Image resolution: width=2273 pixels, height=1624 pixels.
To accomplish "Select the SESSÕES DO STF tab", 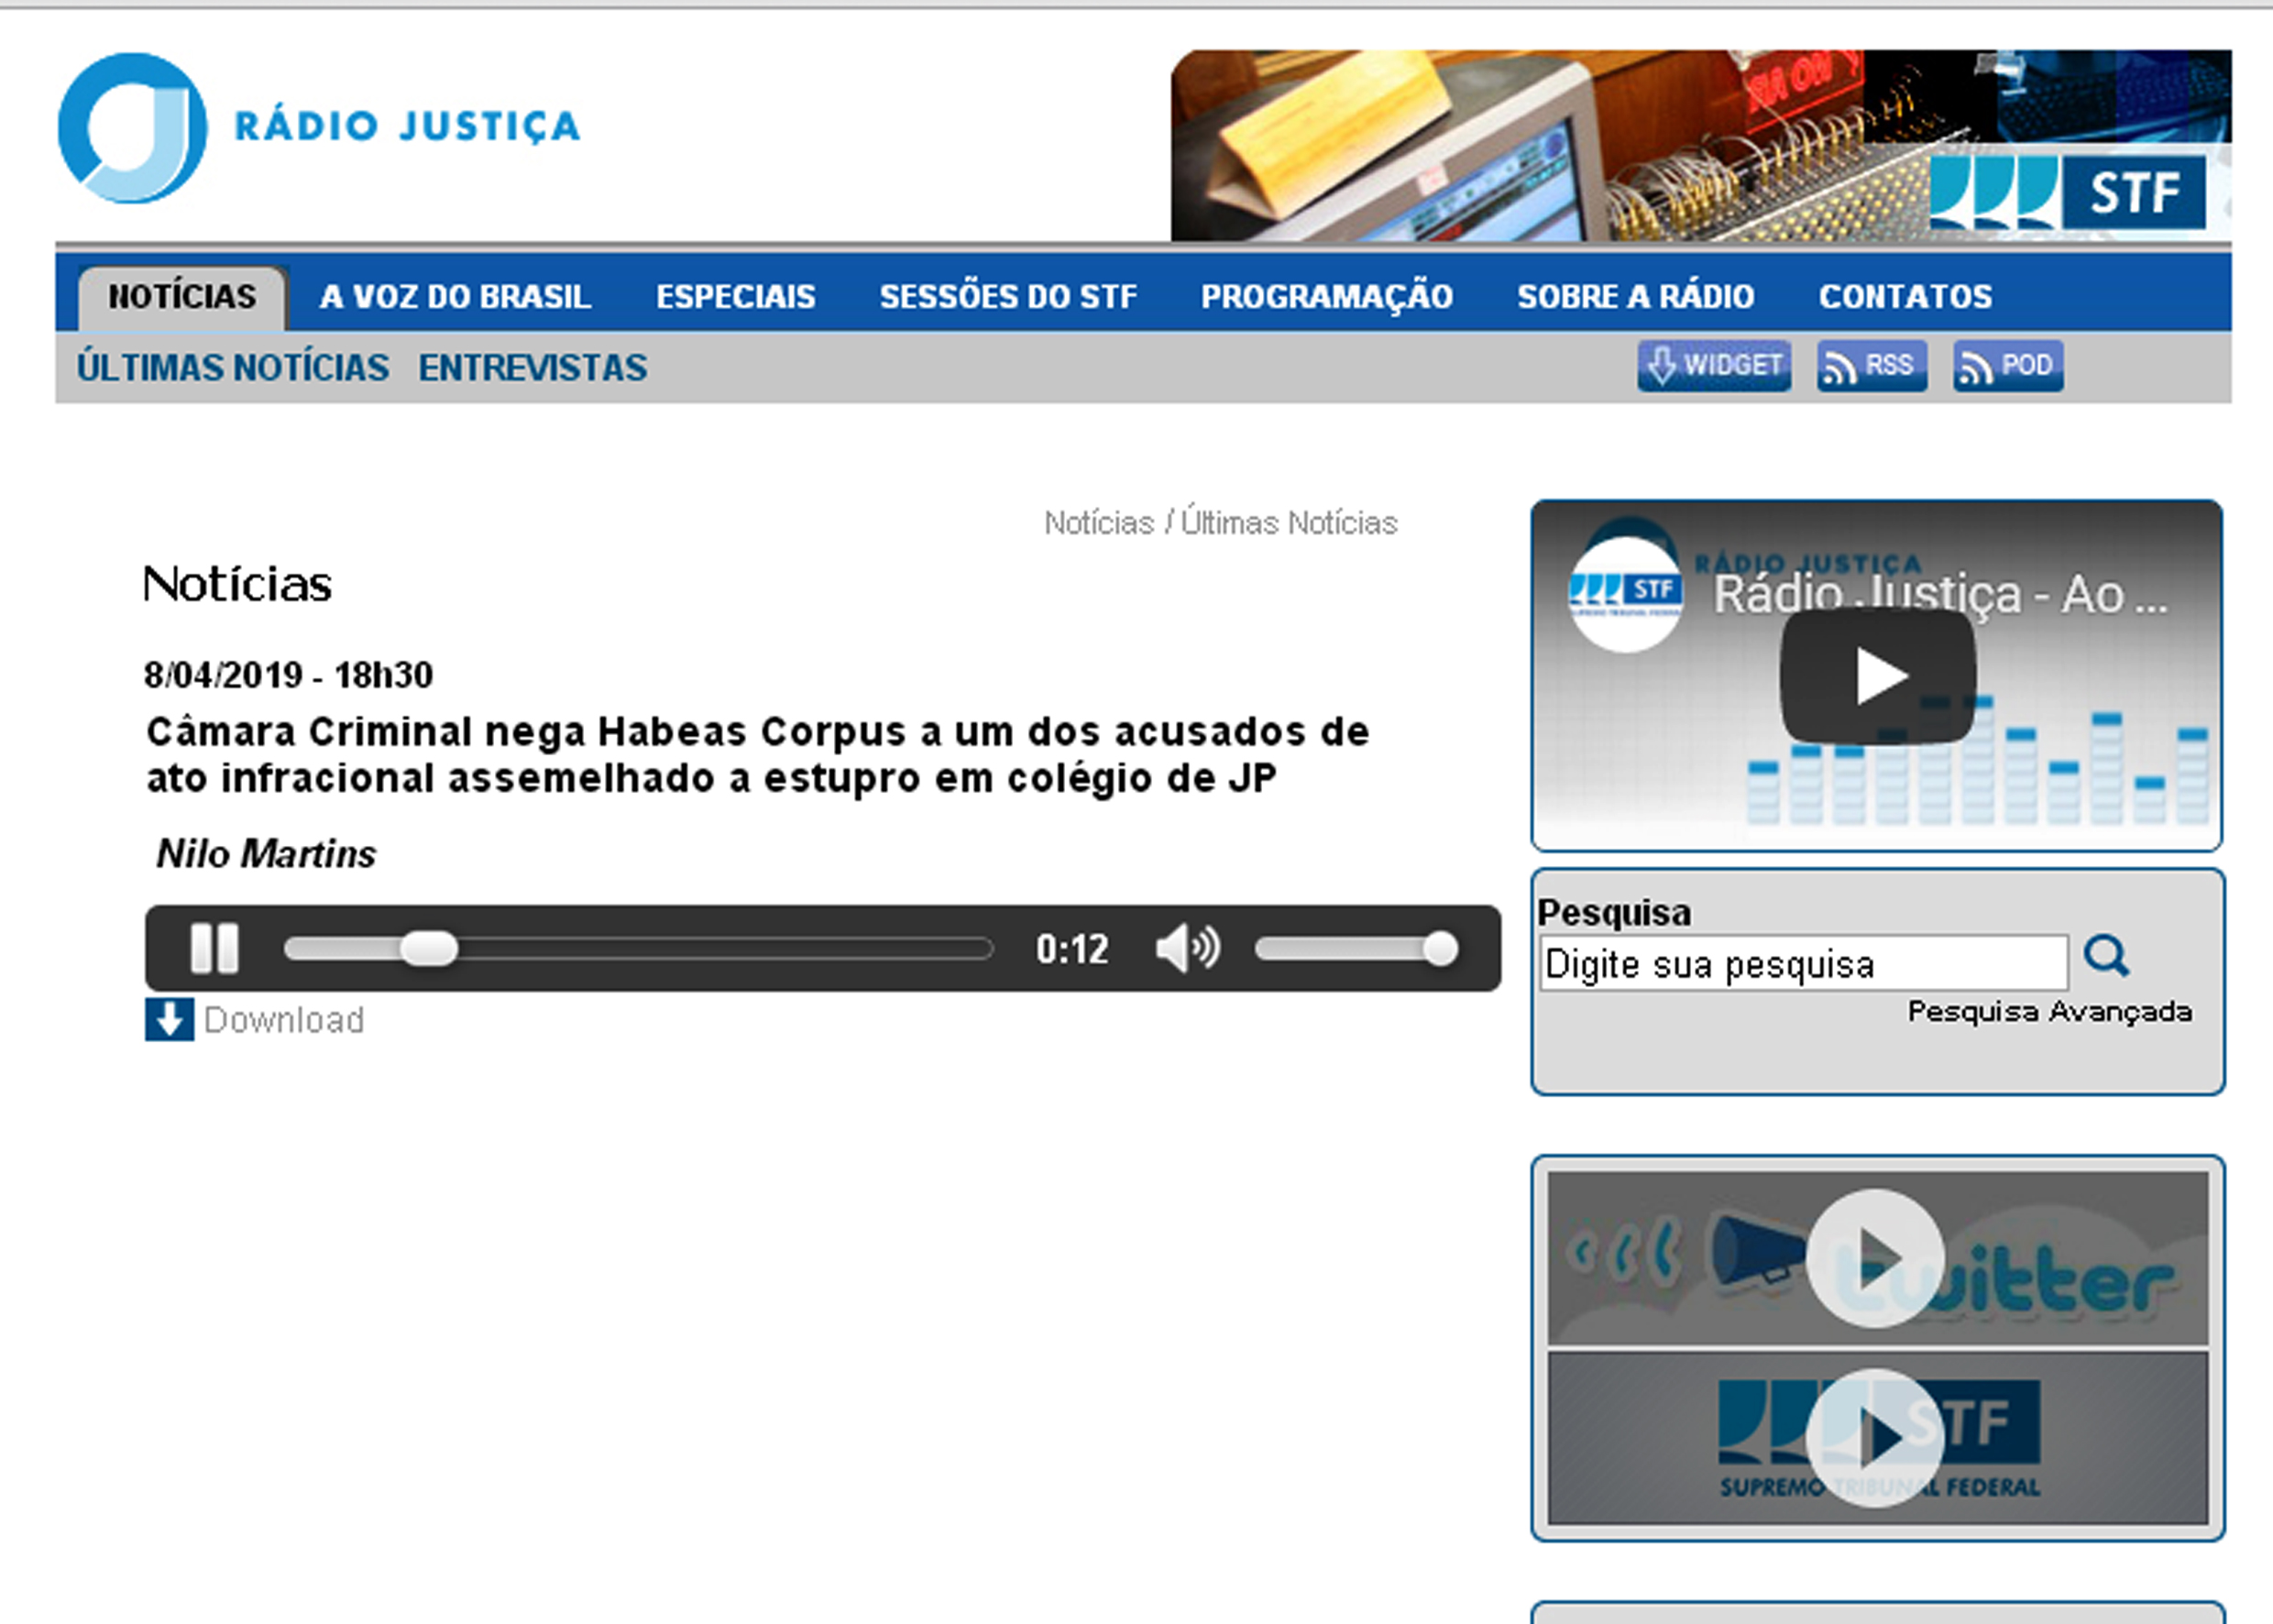I will (1008, 297).
